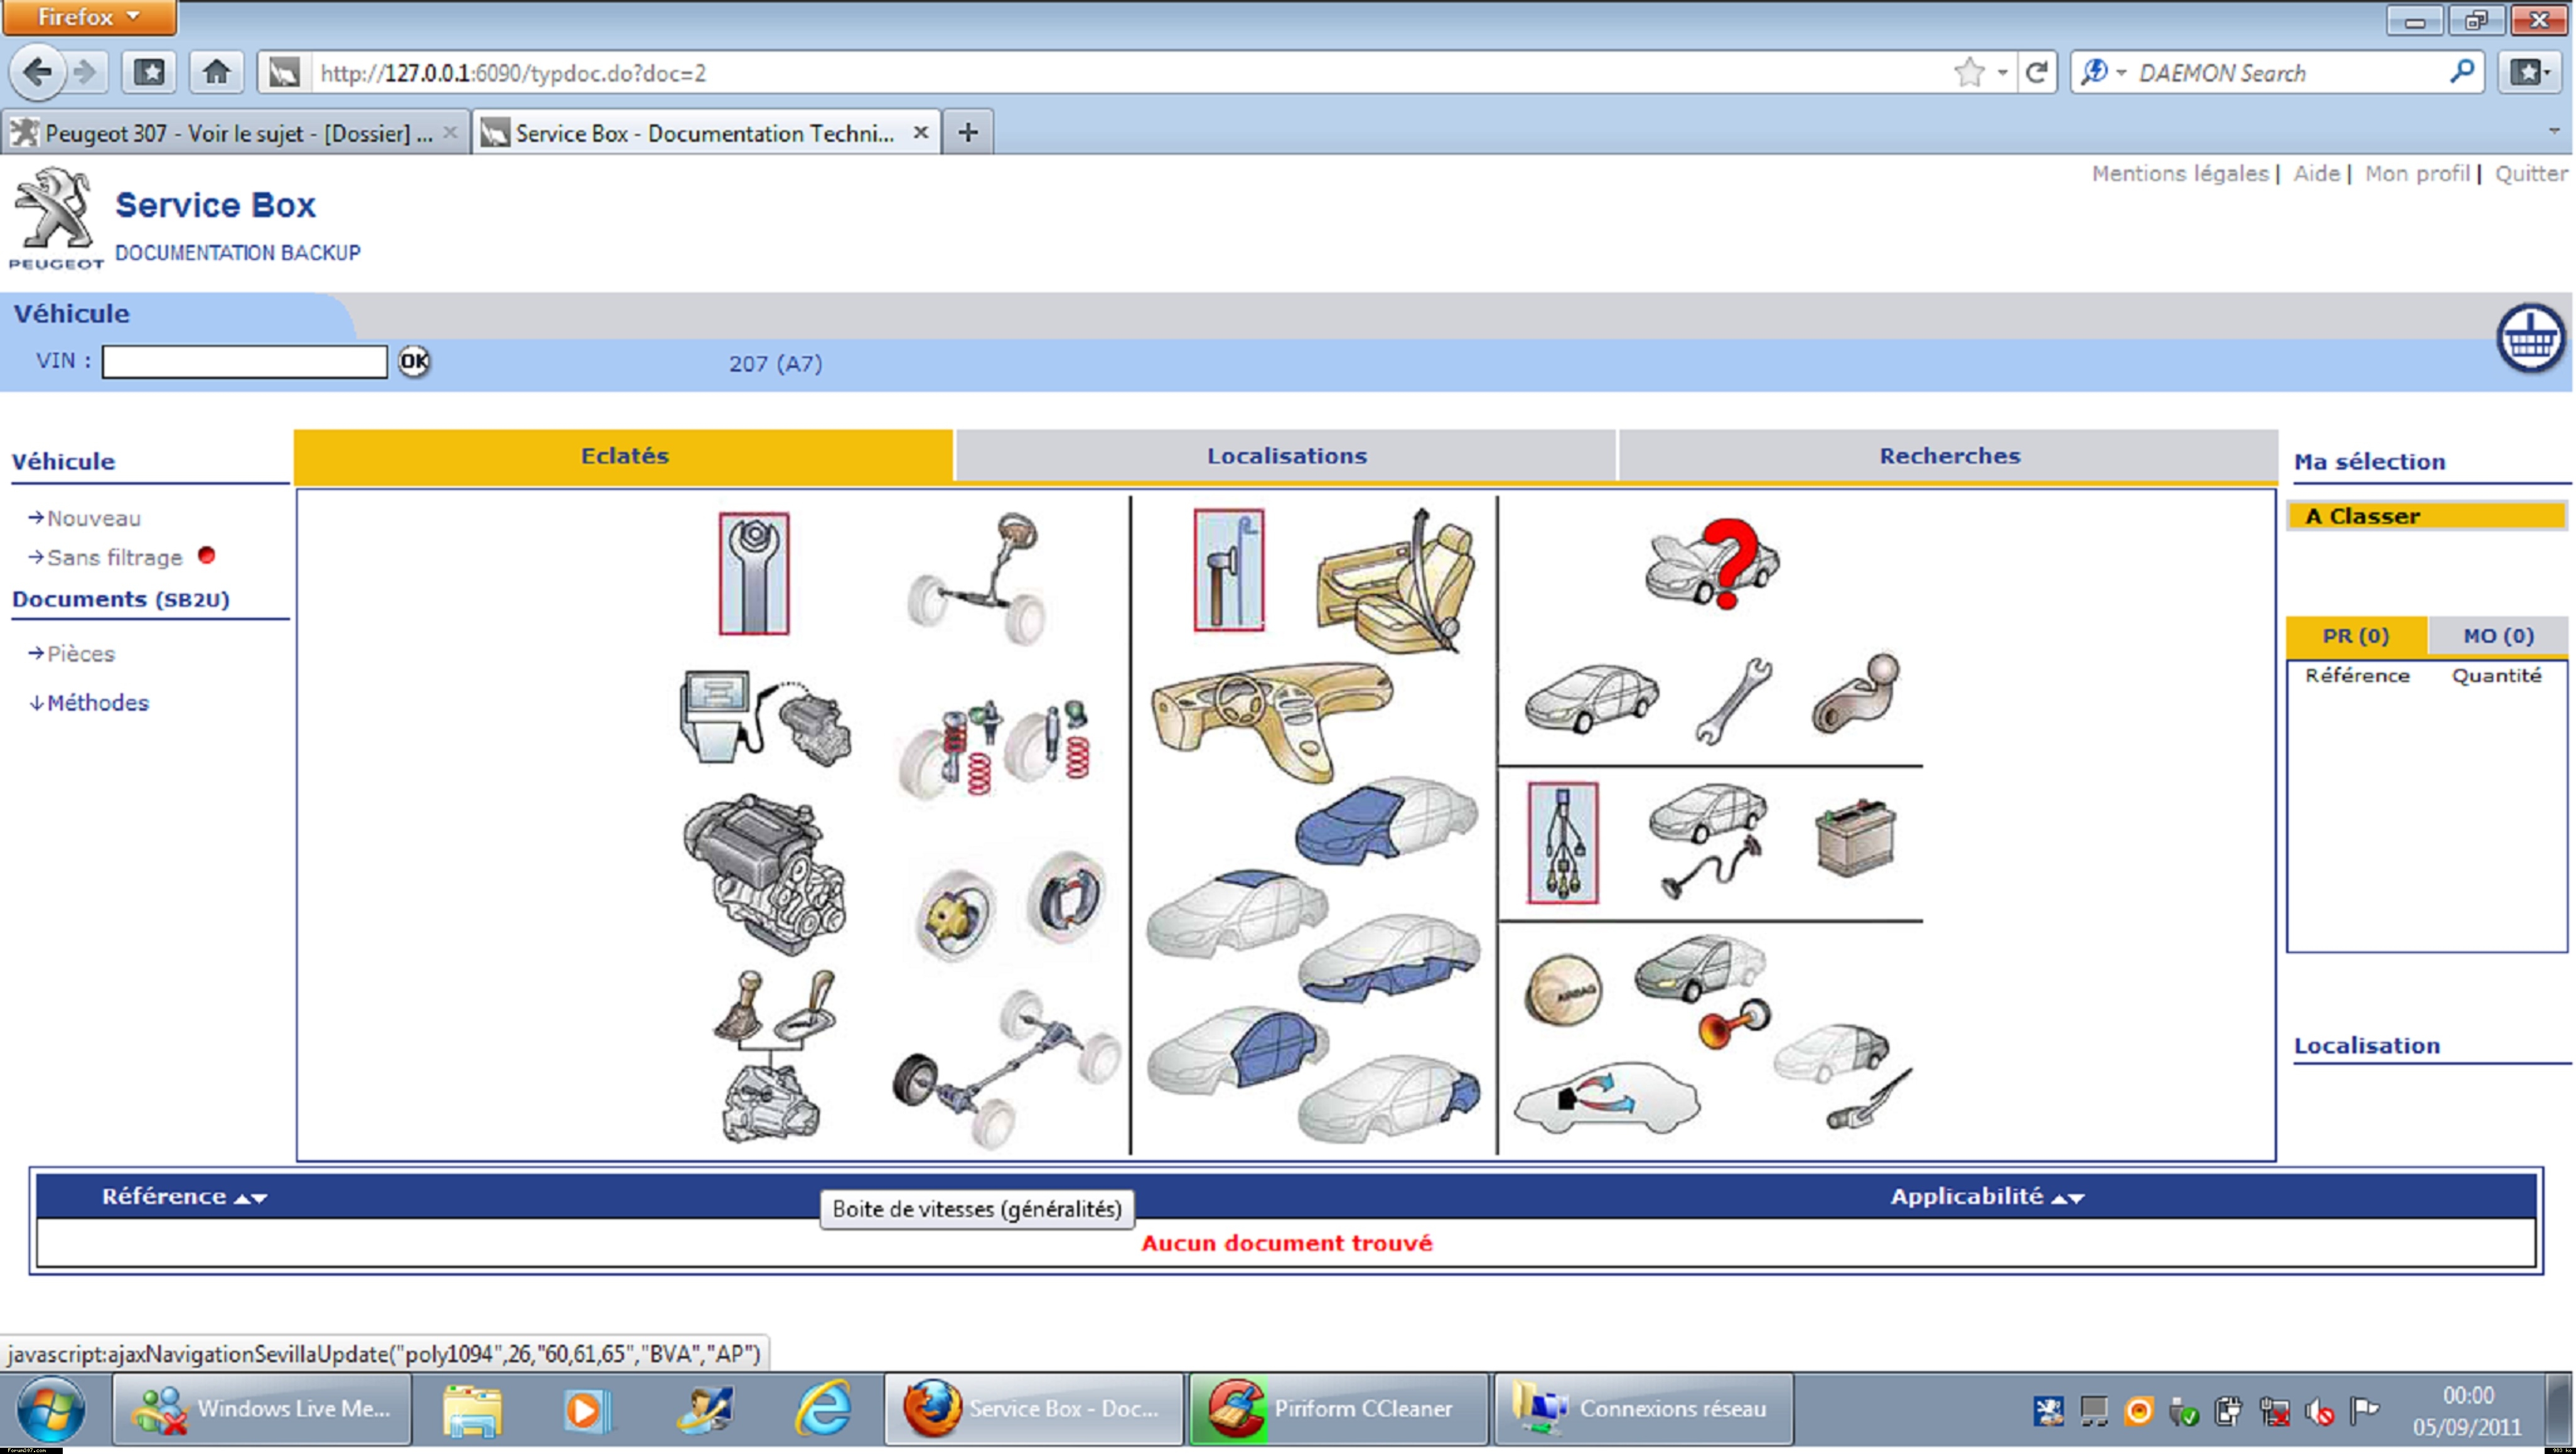
Task: Focus the DAEMON Search box
Action: click(2290, 73)
